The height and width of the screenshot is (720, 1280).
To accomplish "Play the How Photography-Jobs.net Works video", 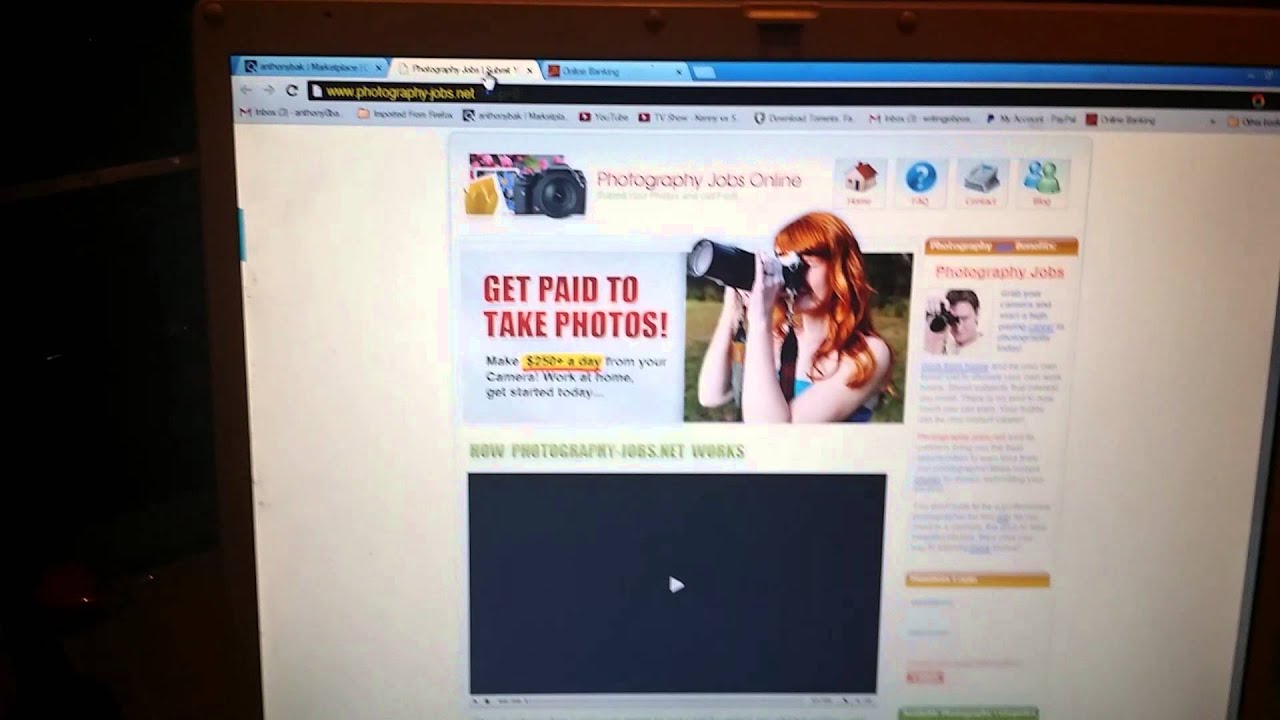I will [676, 585].
